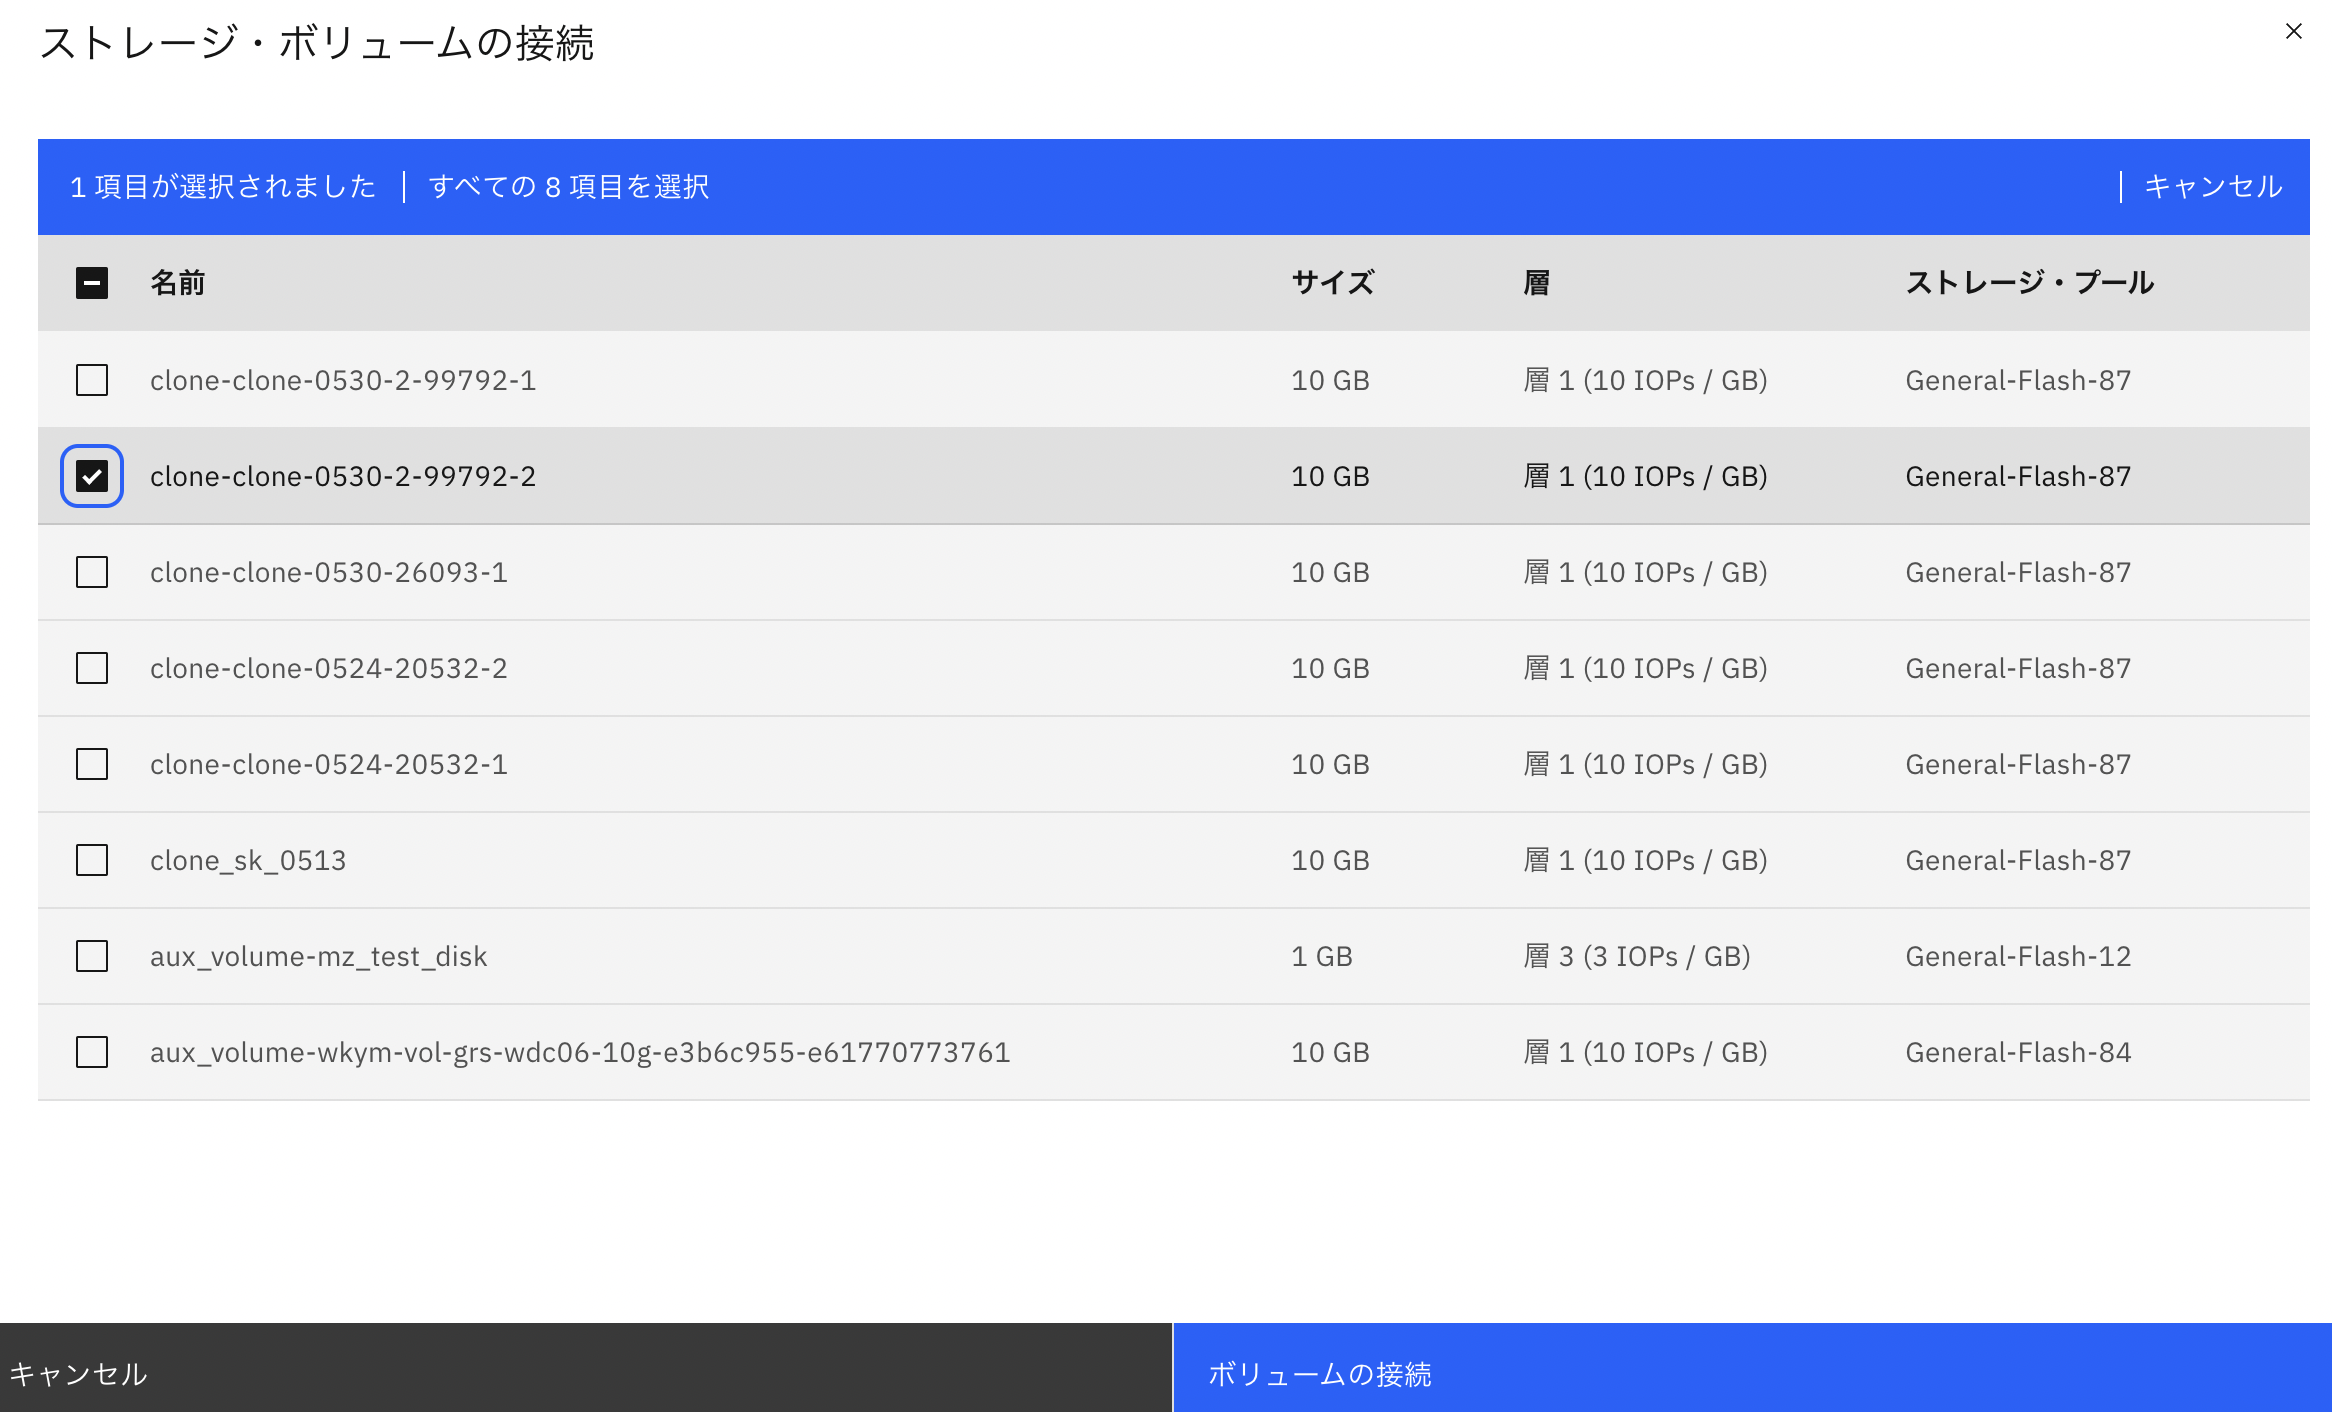This screenshot has height=1412, width=2332.
Task: Click the 層 column header
Action: pyautogui.click(x=1536, y=283)
